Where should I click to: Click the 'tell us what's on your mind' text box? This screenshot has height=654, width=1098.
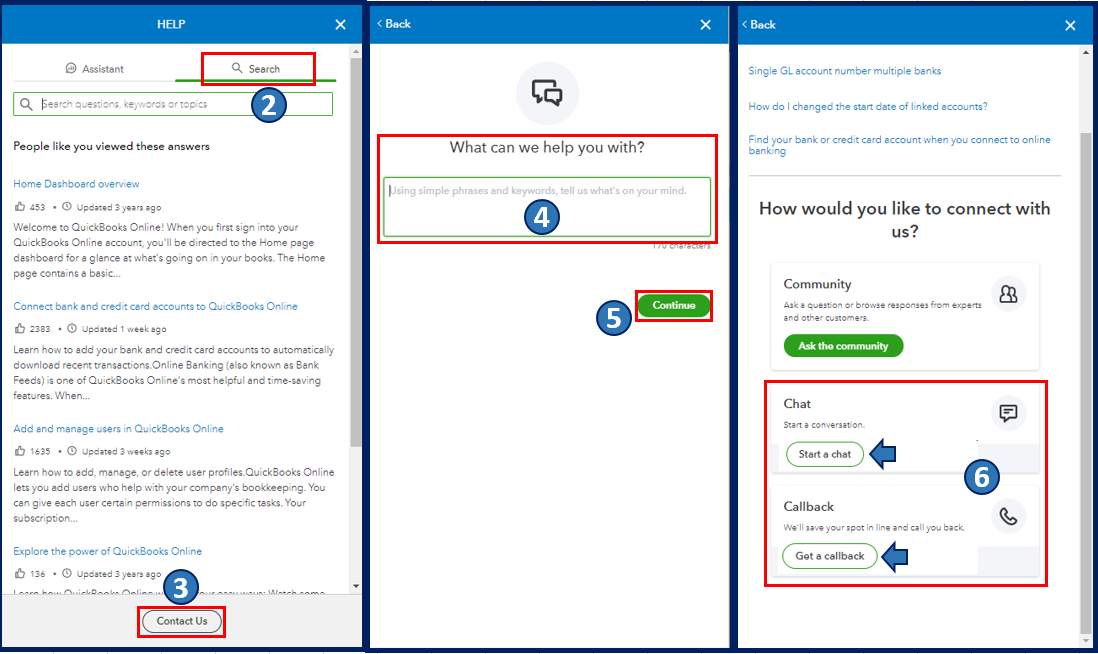(x=547, y=207)
